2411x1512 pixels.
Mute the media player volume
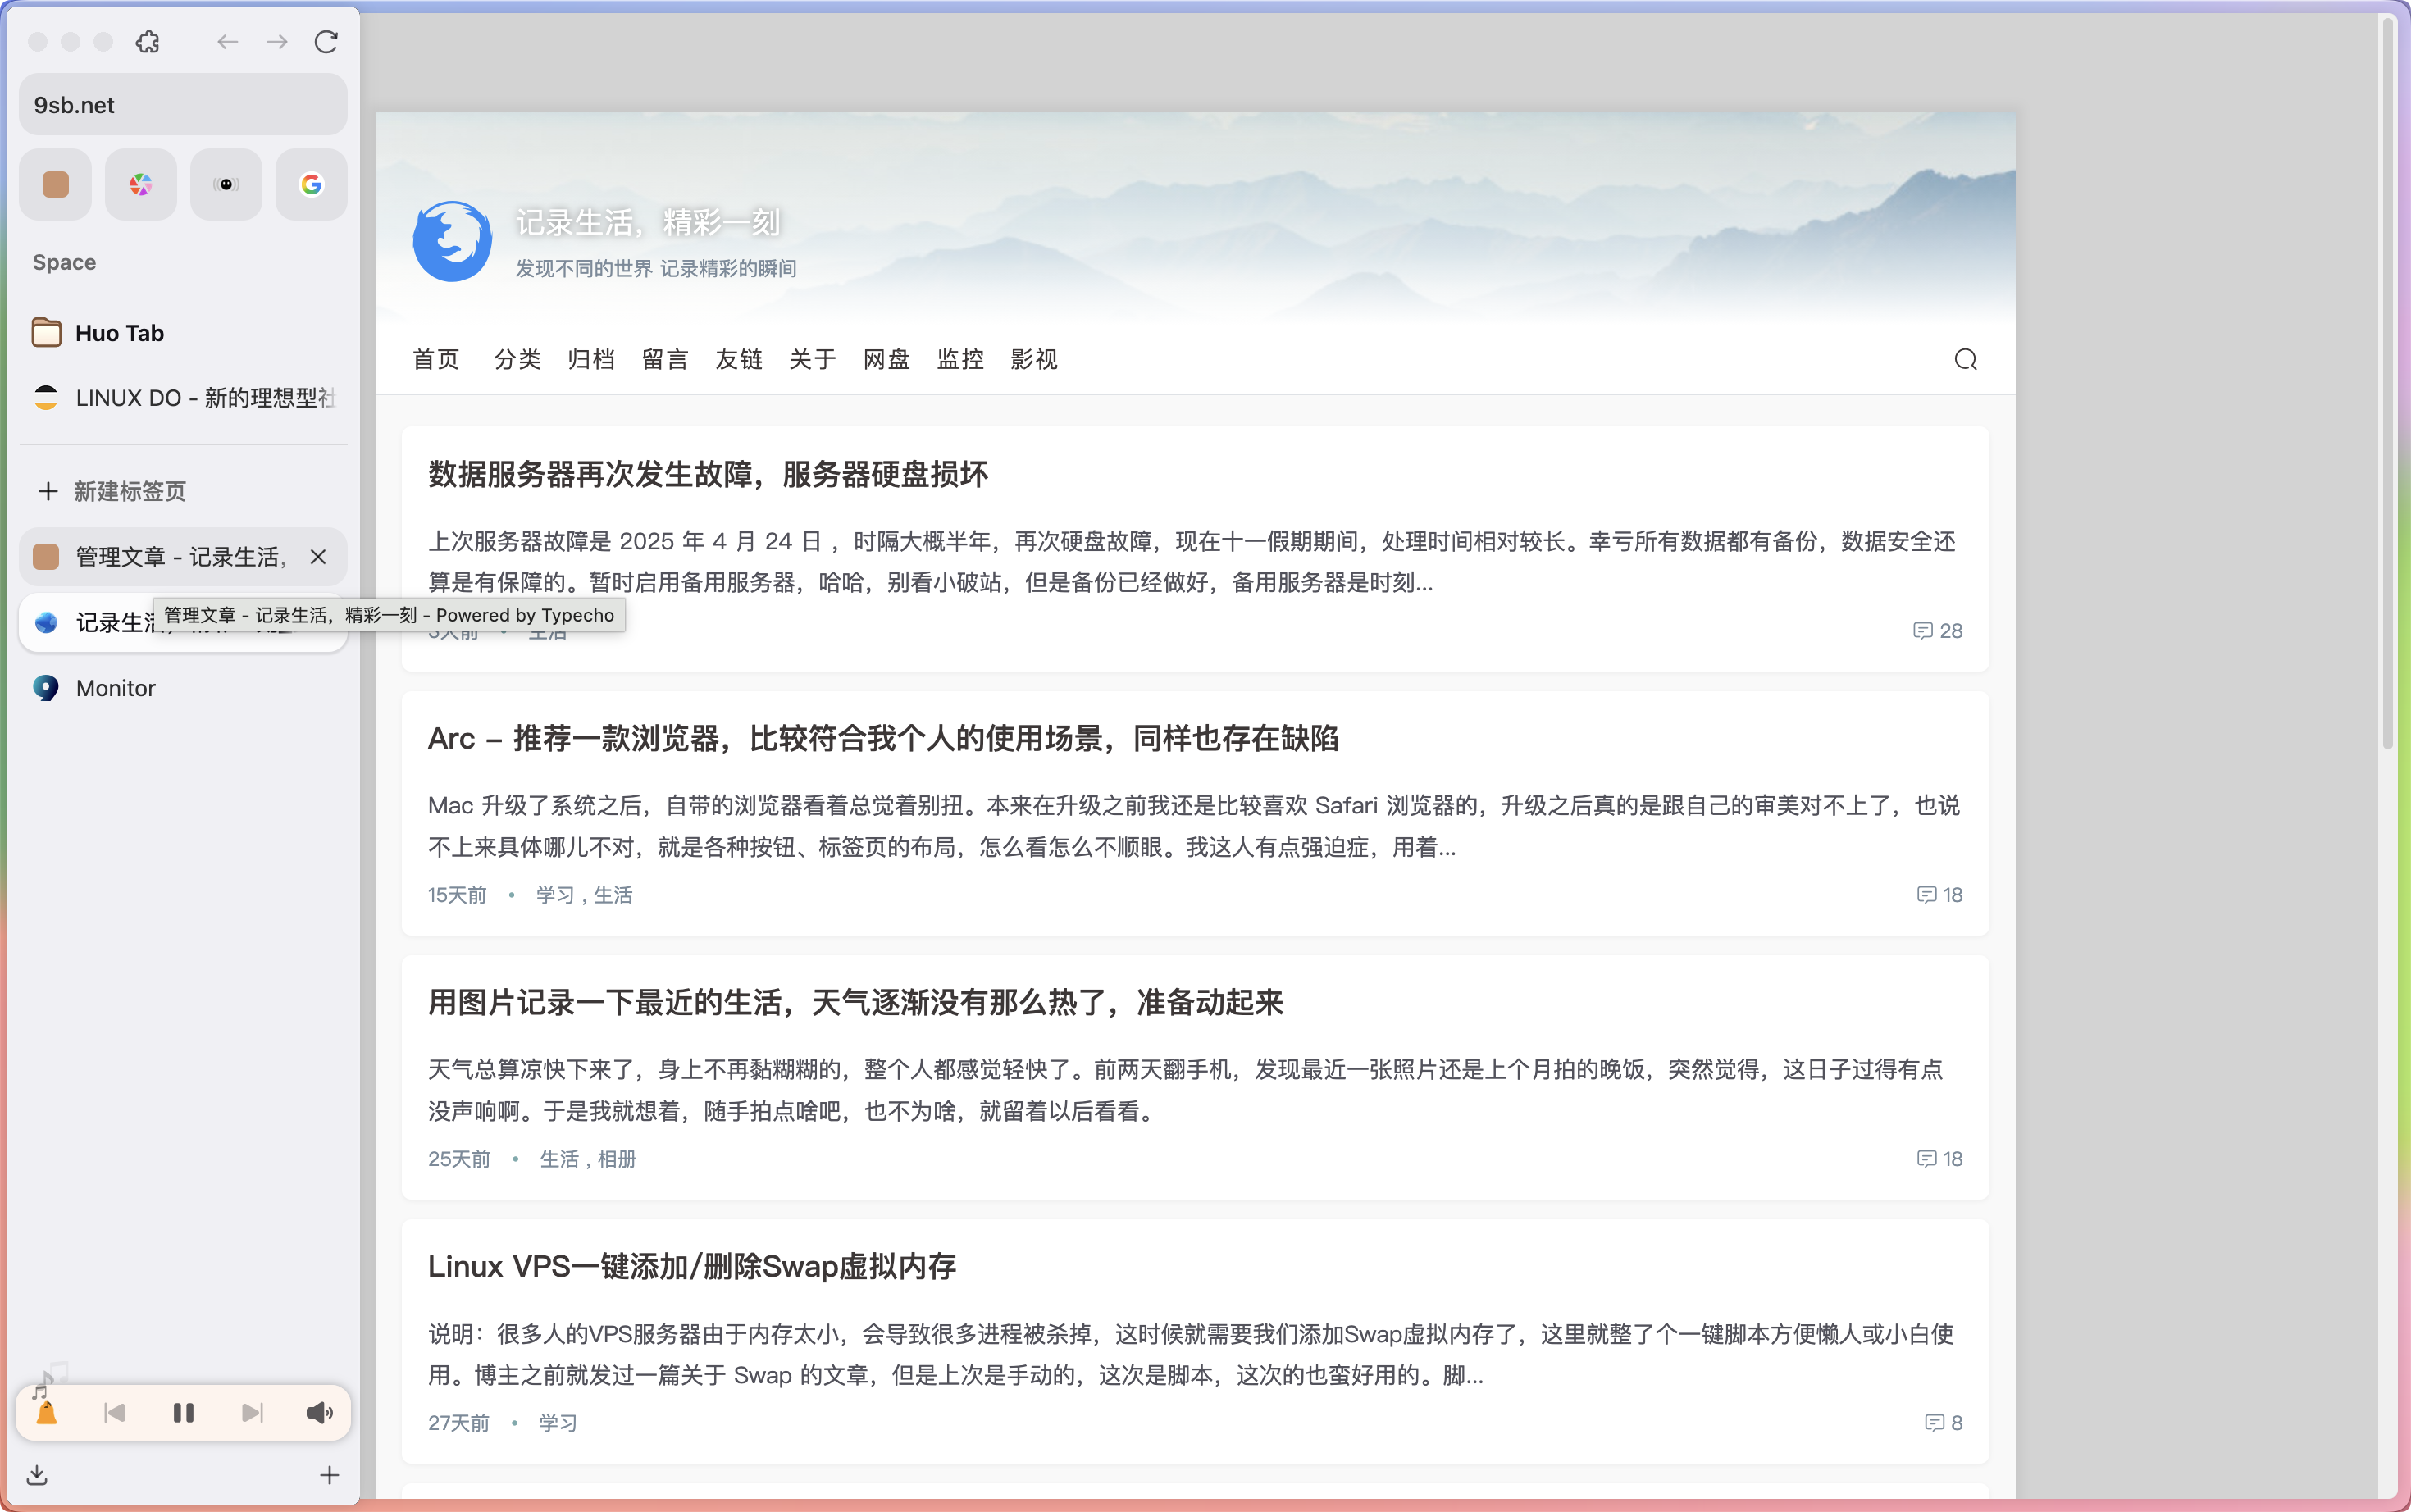[319, 1412]
